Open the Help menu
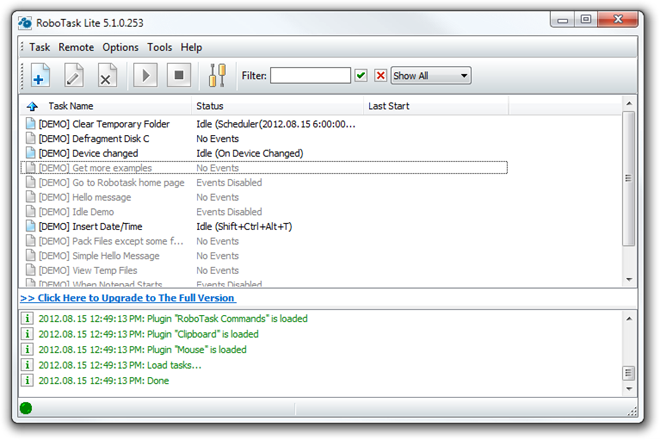660x440 pixels. [x=192, y=47]
